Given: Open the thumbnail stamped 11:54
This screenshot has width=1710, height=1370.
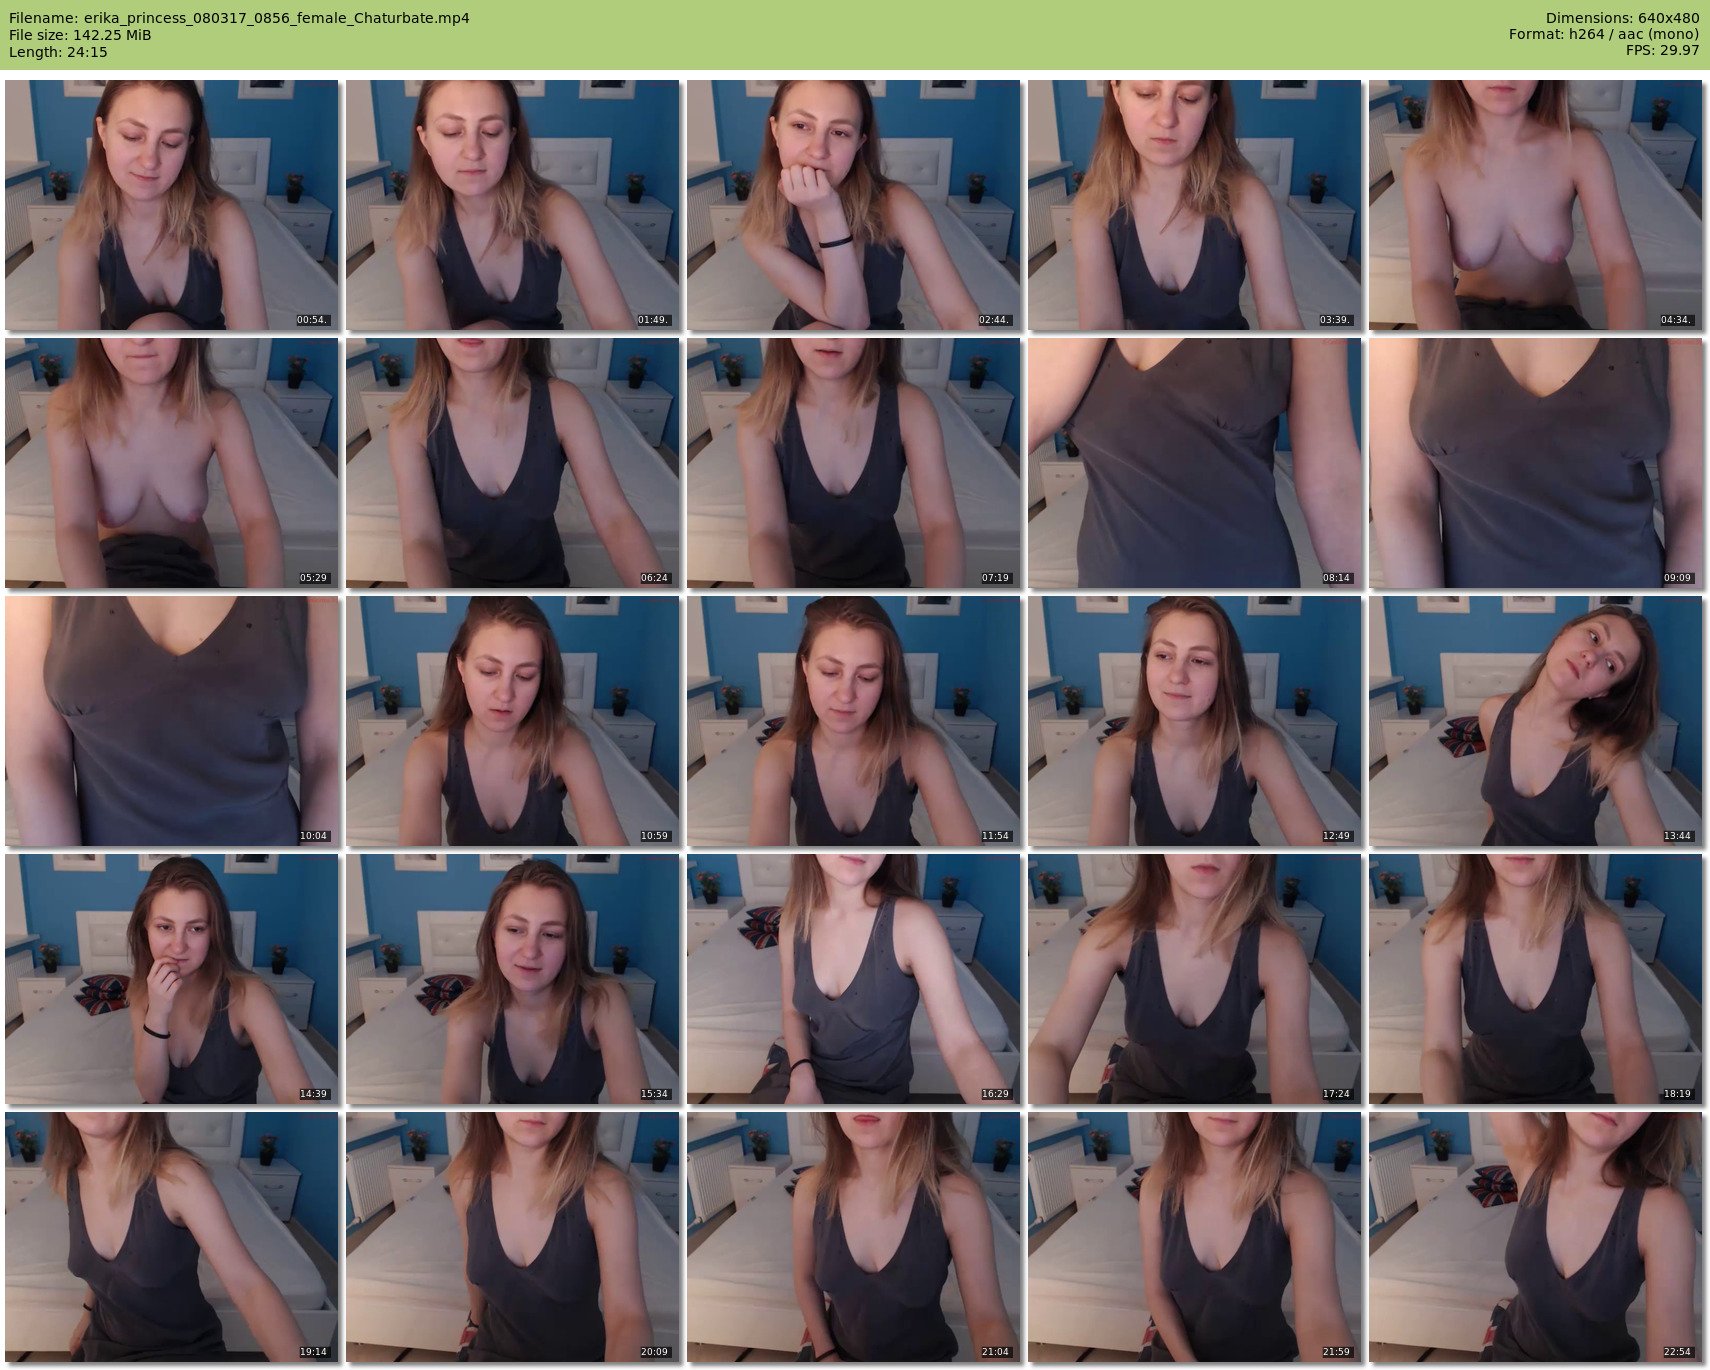Looking at the screenshot, I should [854, 721].
